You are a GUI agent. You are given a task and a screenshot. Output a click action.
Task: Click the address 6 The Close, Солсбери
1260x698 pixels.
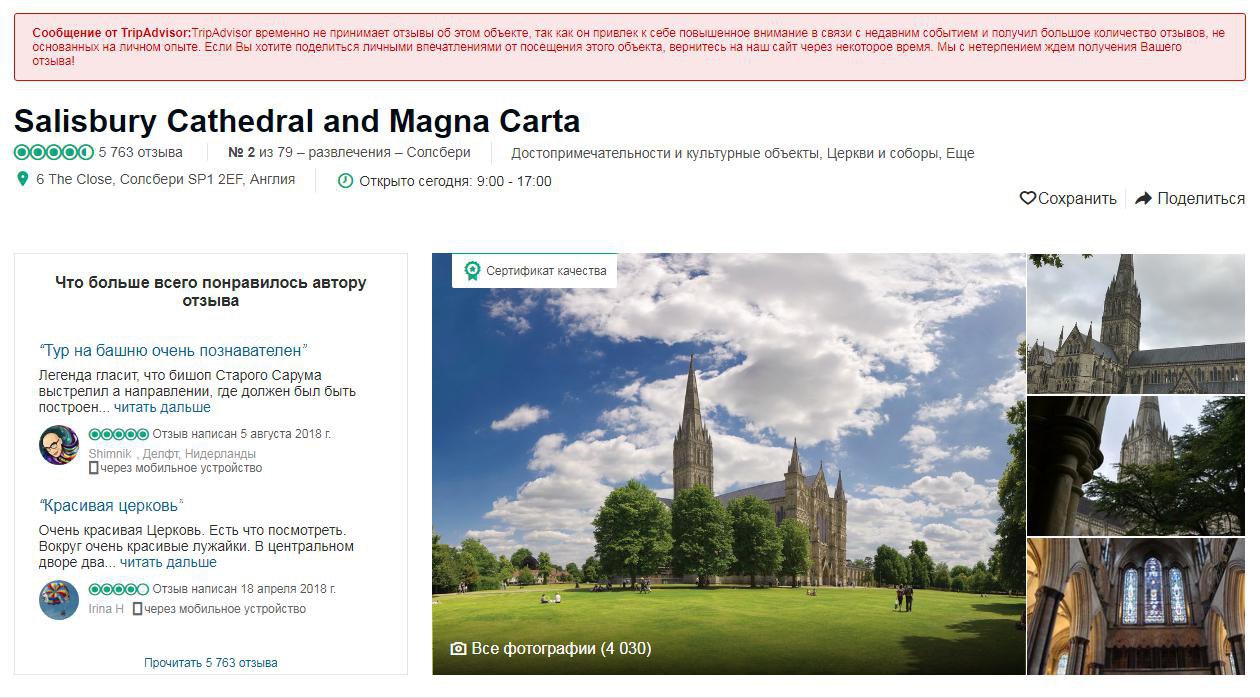tap(165, 179)
